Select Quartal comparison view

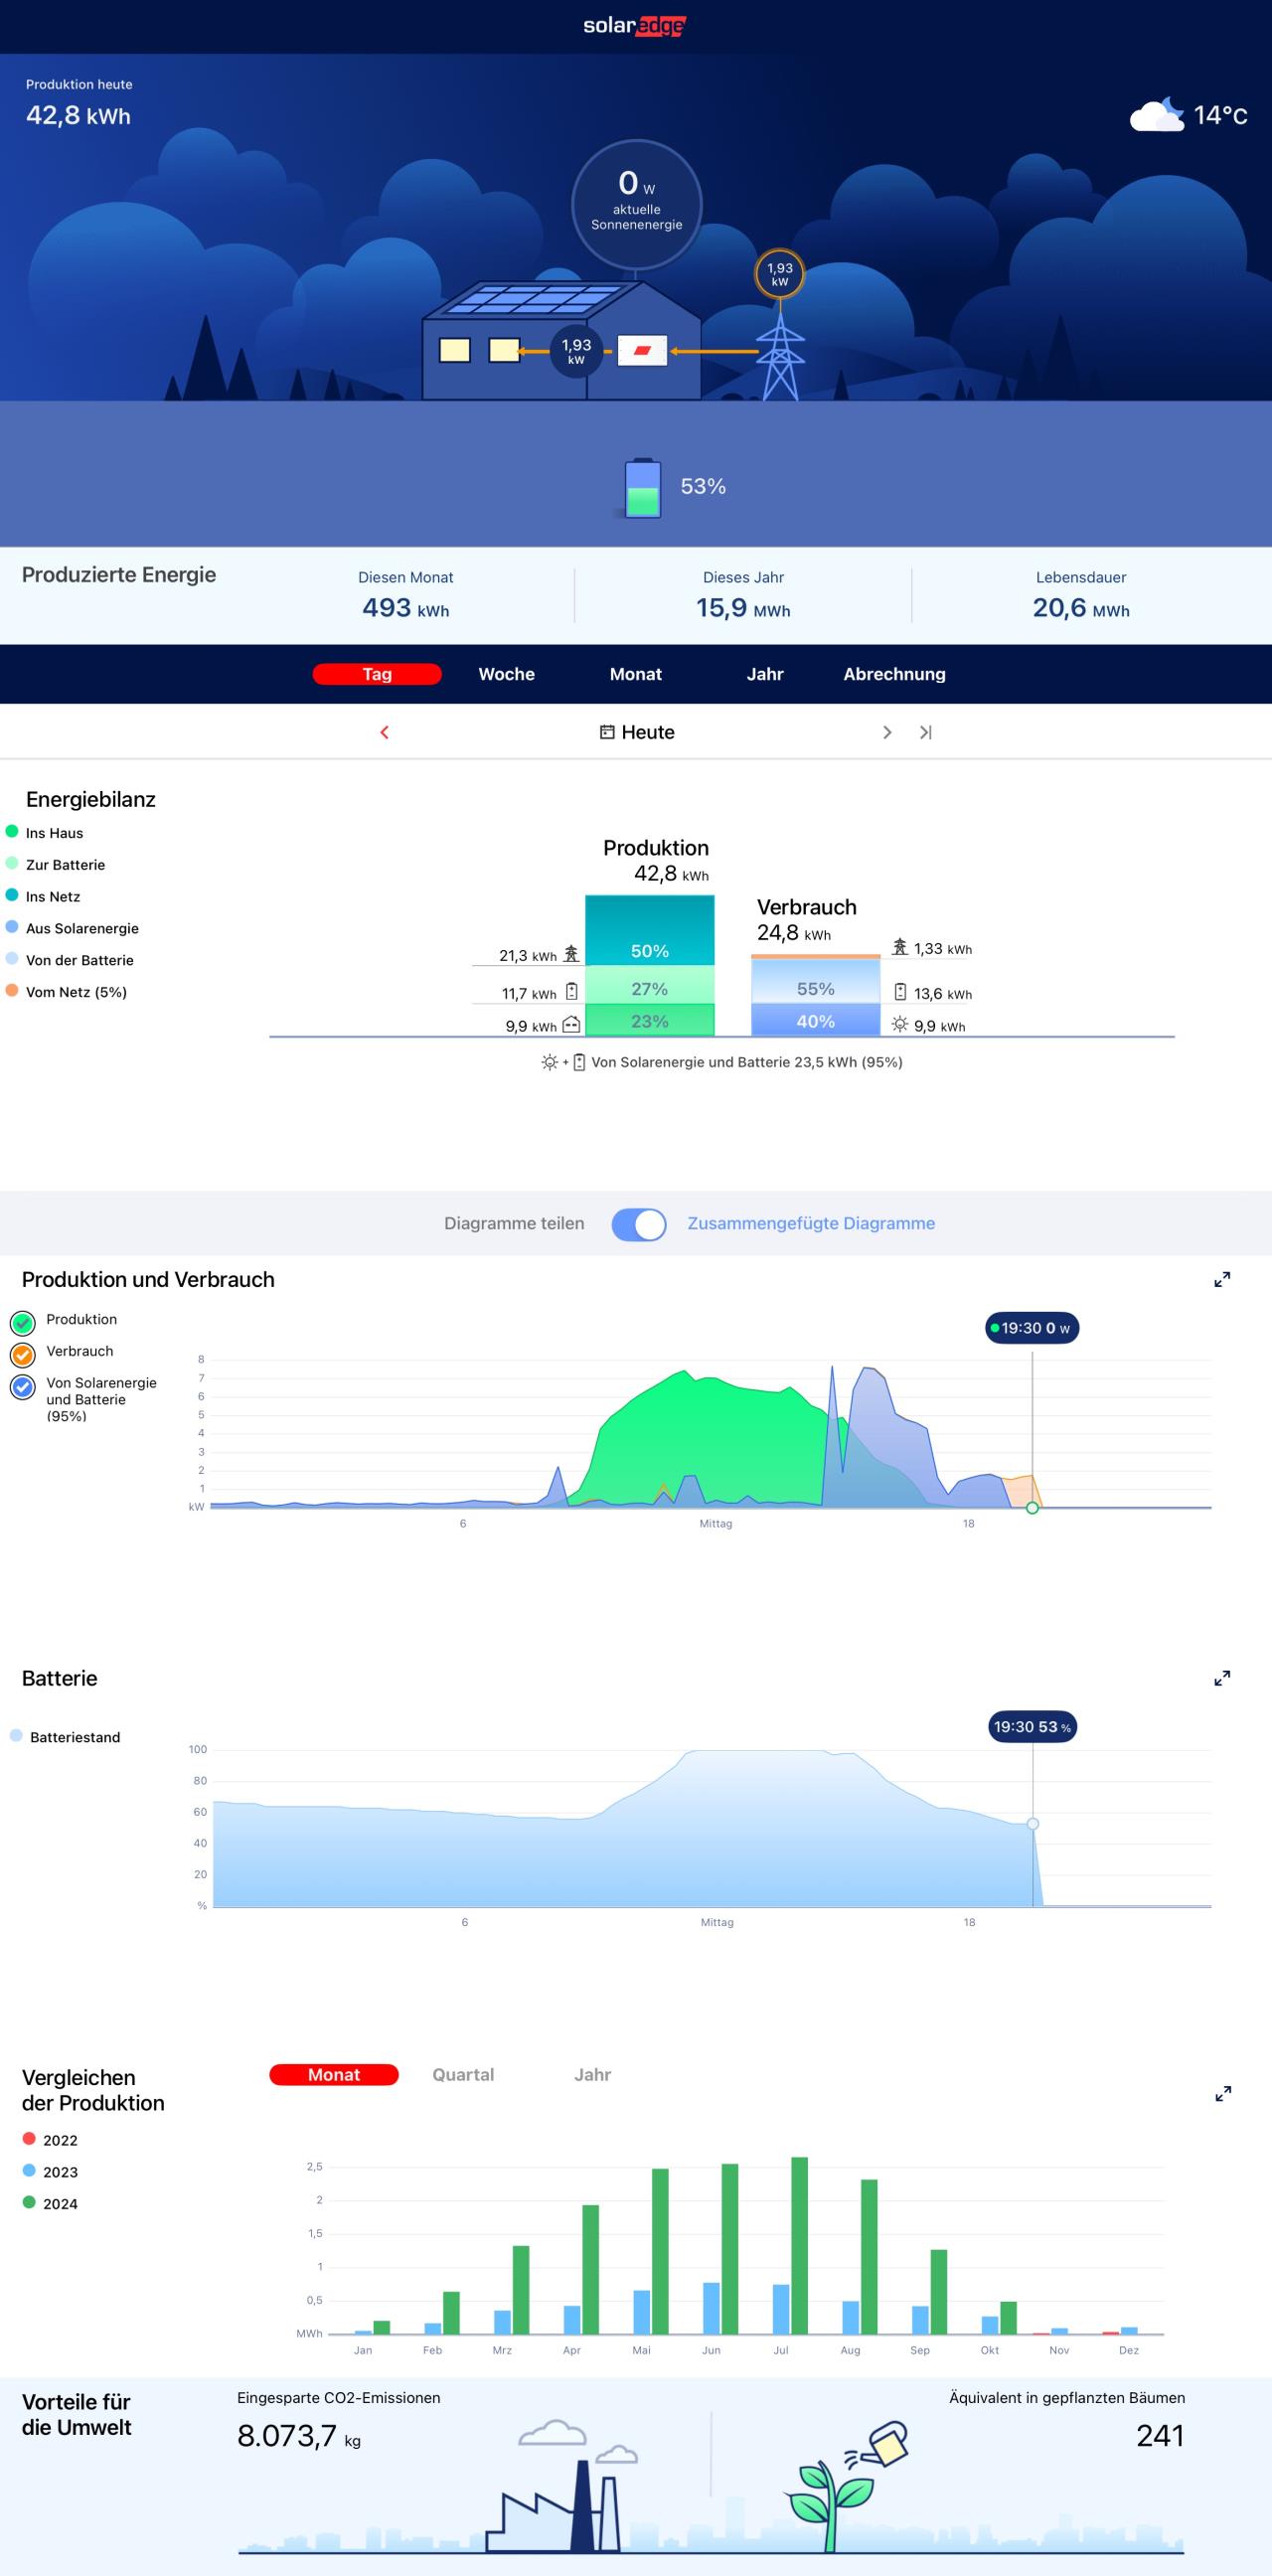click(x=463, y=2075)
